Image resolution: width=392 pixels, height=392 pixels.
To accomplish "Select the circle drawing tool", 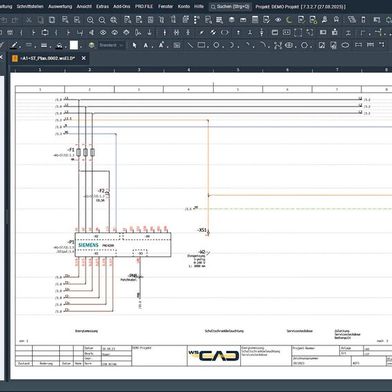I will [x=216, y=45].
